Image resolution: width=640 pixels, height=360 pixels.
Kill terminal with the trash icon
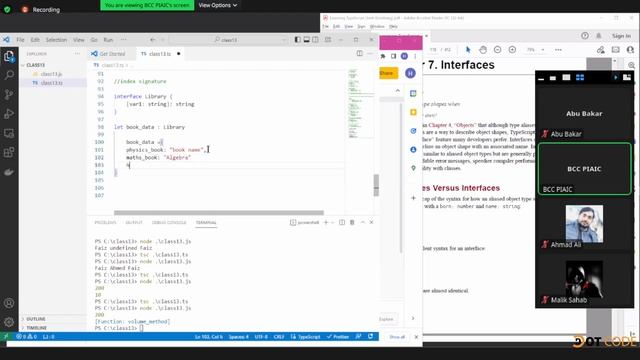click(x=352, y=222)
